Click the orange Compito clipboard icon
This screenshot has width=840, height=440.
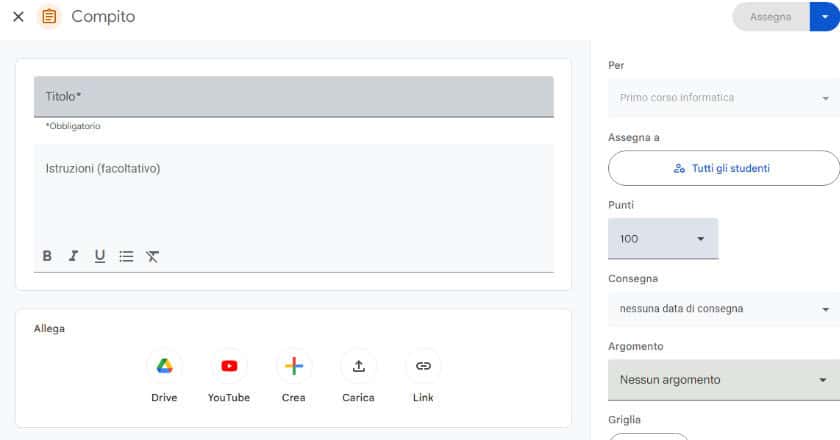point(49,17)
